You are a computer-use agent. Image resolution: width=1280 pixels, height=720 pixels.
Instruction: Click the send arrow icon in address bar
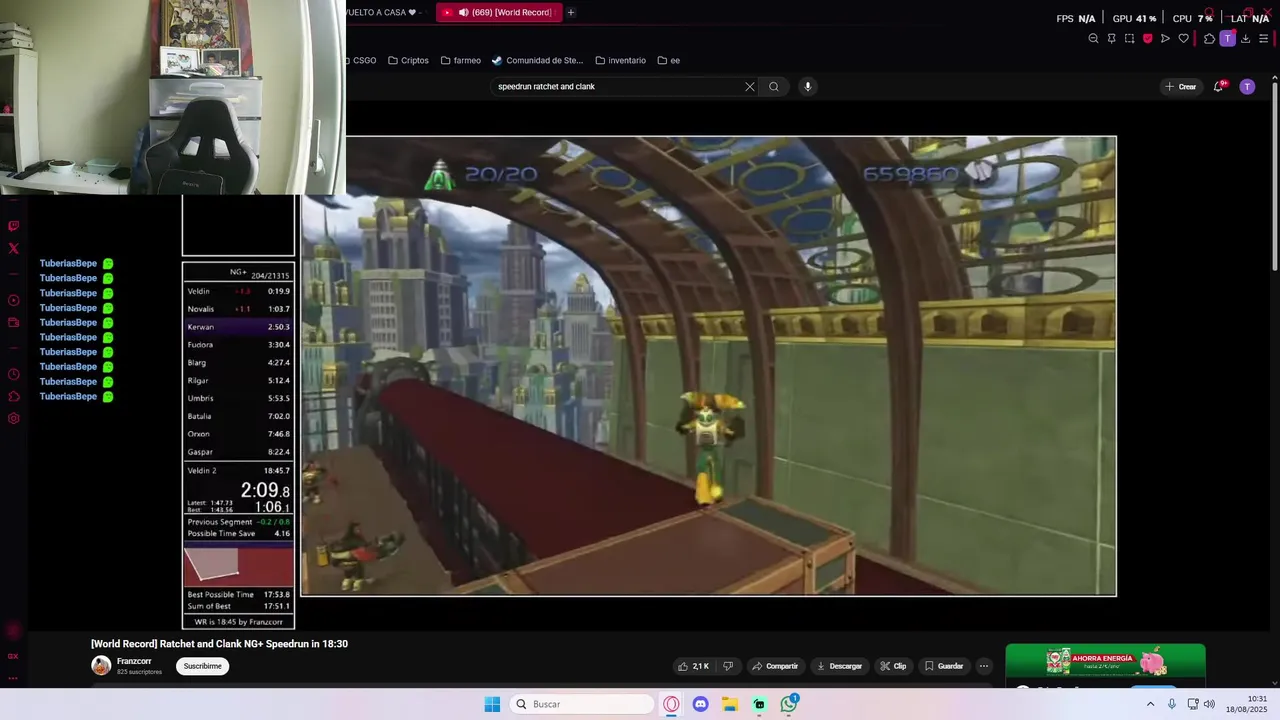1165,38
